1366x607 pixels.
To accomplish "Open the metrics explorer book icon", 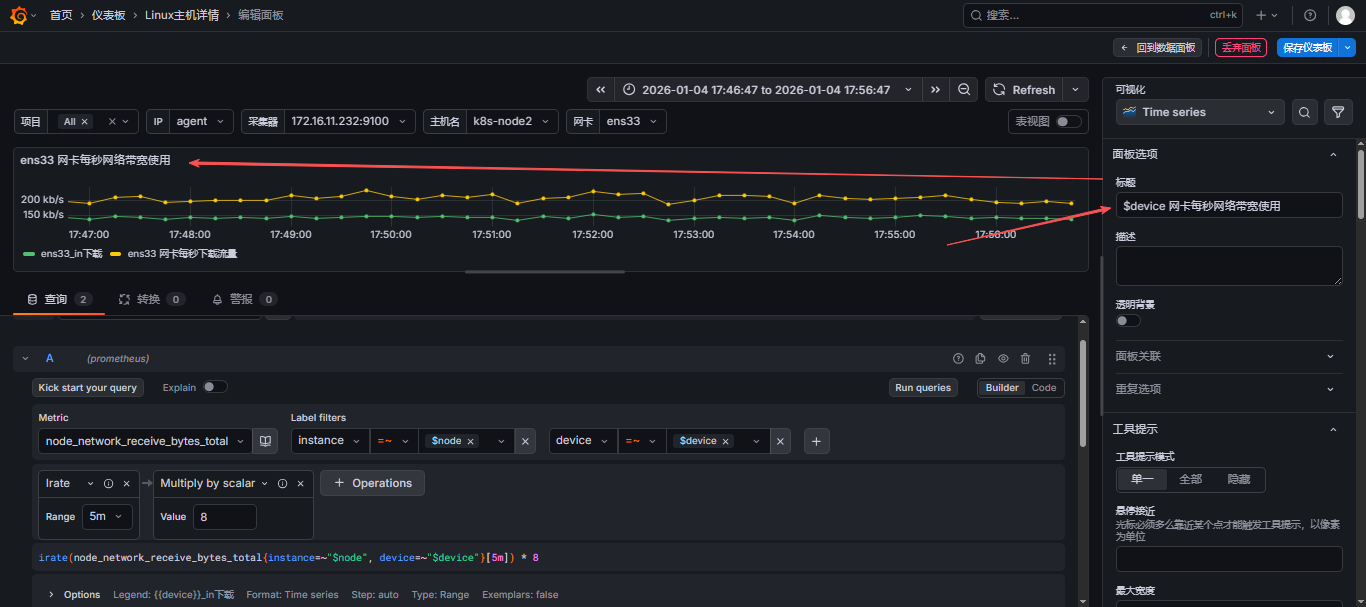I will point(264,441).
